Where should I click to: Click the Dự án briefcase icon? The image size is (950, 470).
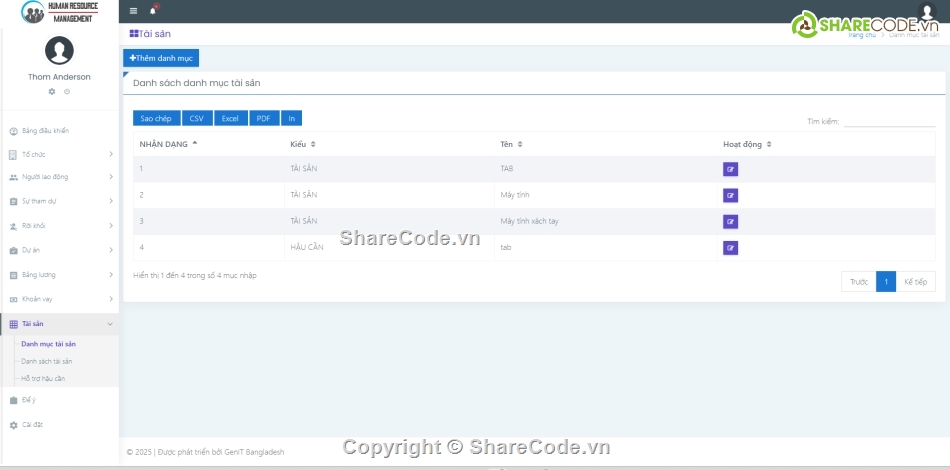[x=13, y=251]
